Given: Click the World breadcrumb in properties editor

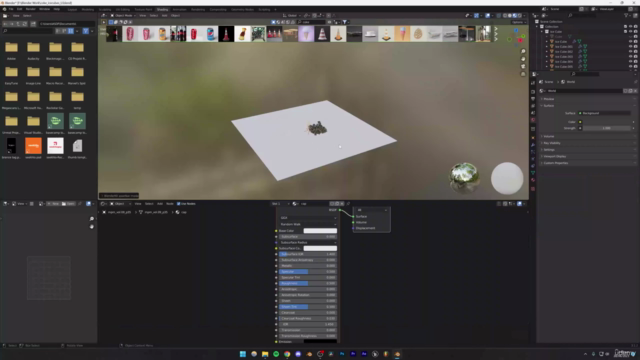Looking at the screenshot, I should coord(570,82).
